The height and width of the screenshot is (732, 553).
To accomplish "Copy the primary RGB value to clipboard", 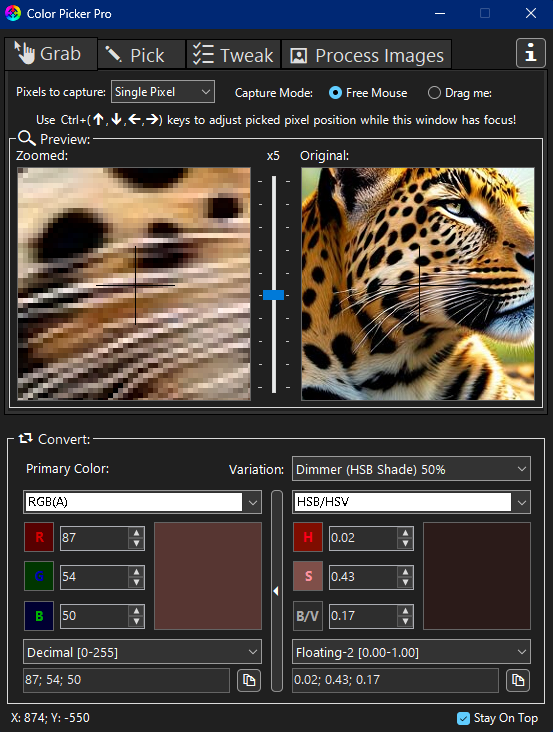I will 249,680.
